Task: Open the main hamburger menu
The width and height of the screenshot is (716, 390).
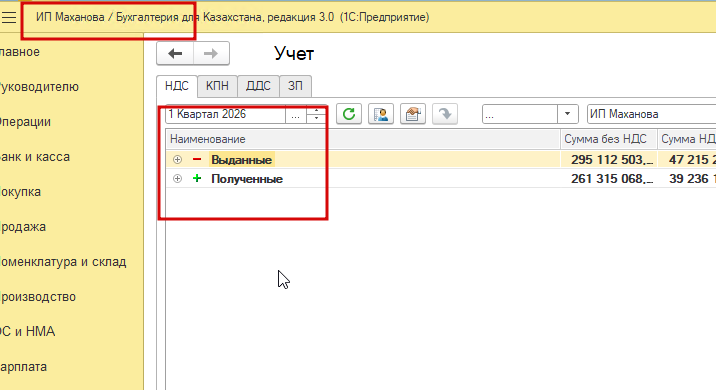Action: [x=8, y=17]
